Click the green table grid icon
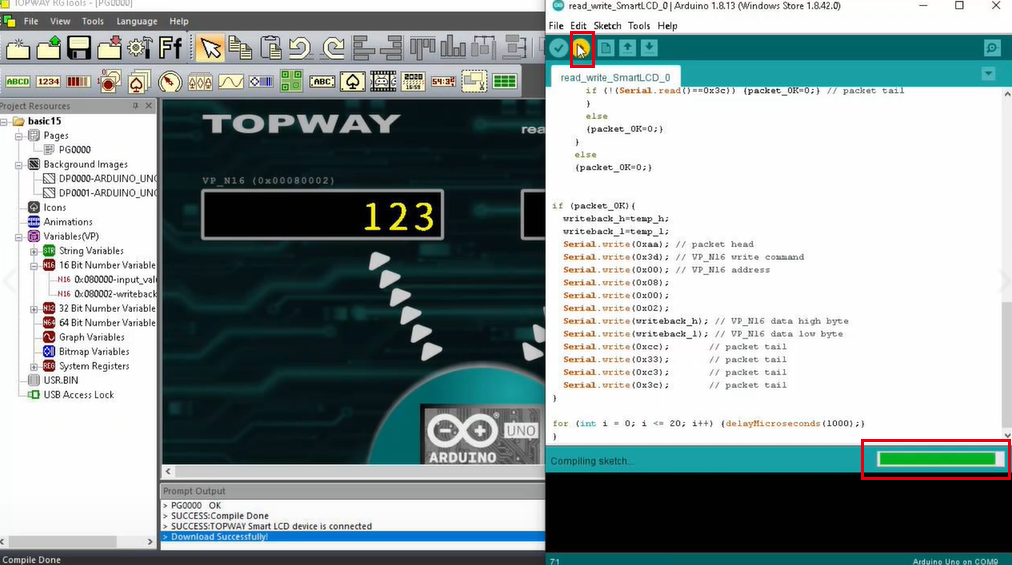1012x565 pixels. click(504, 81)
